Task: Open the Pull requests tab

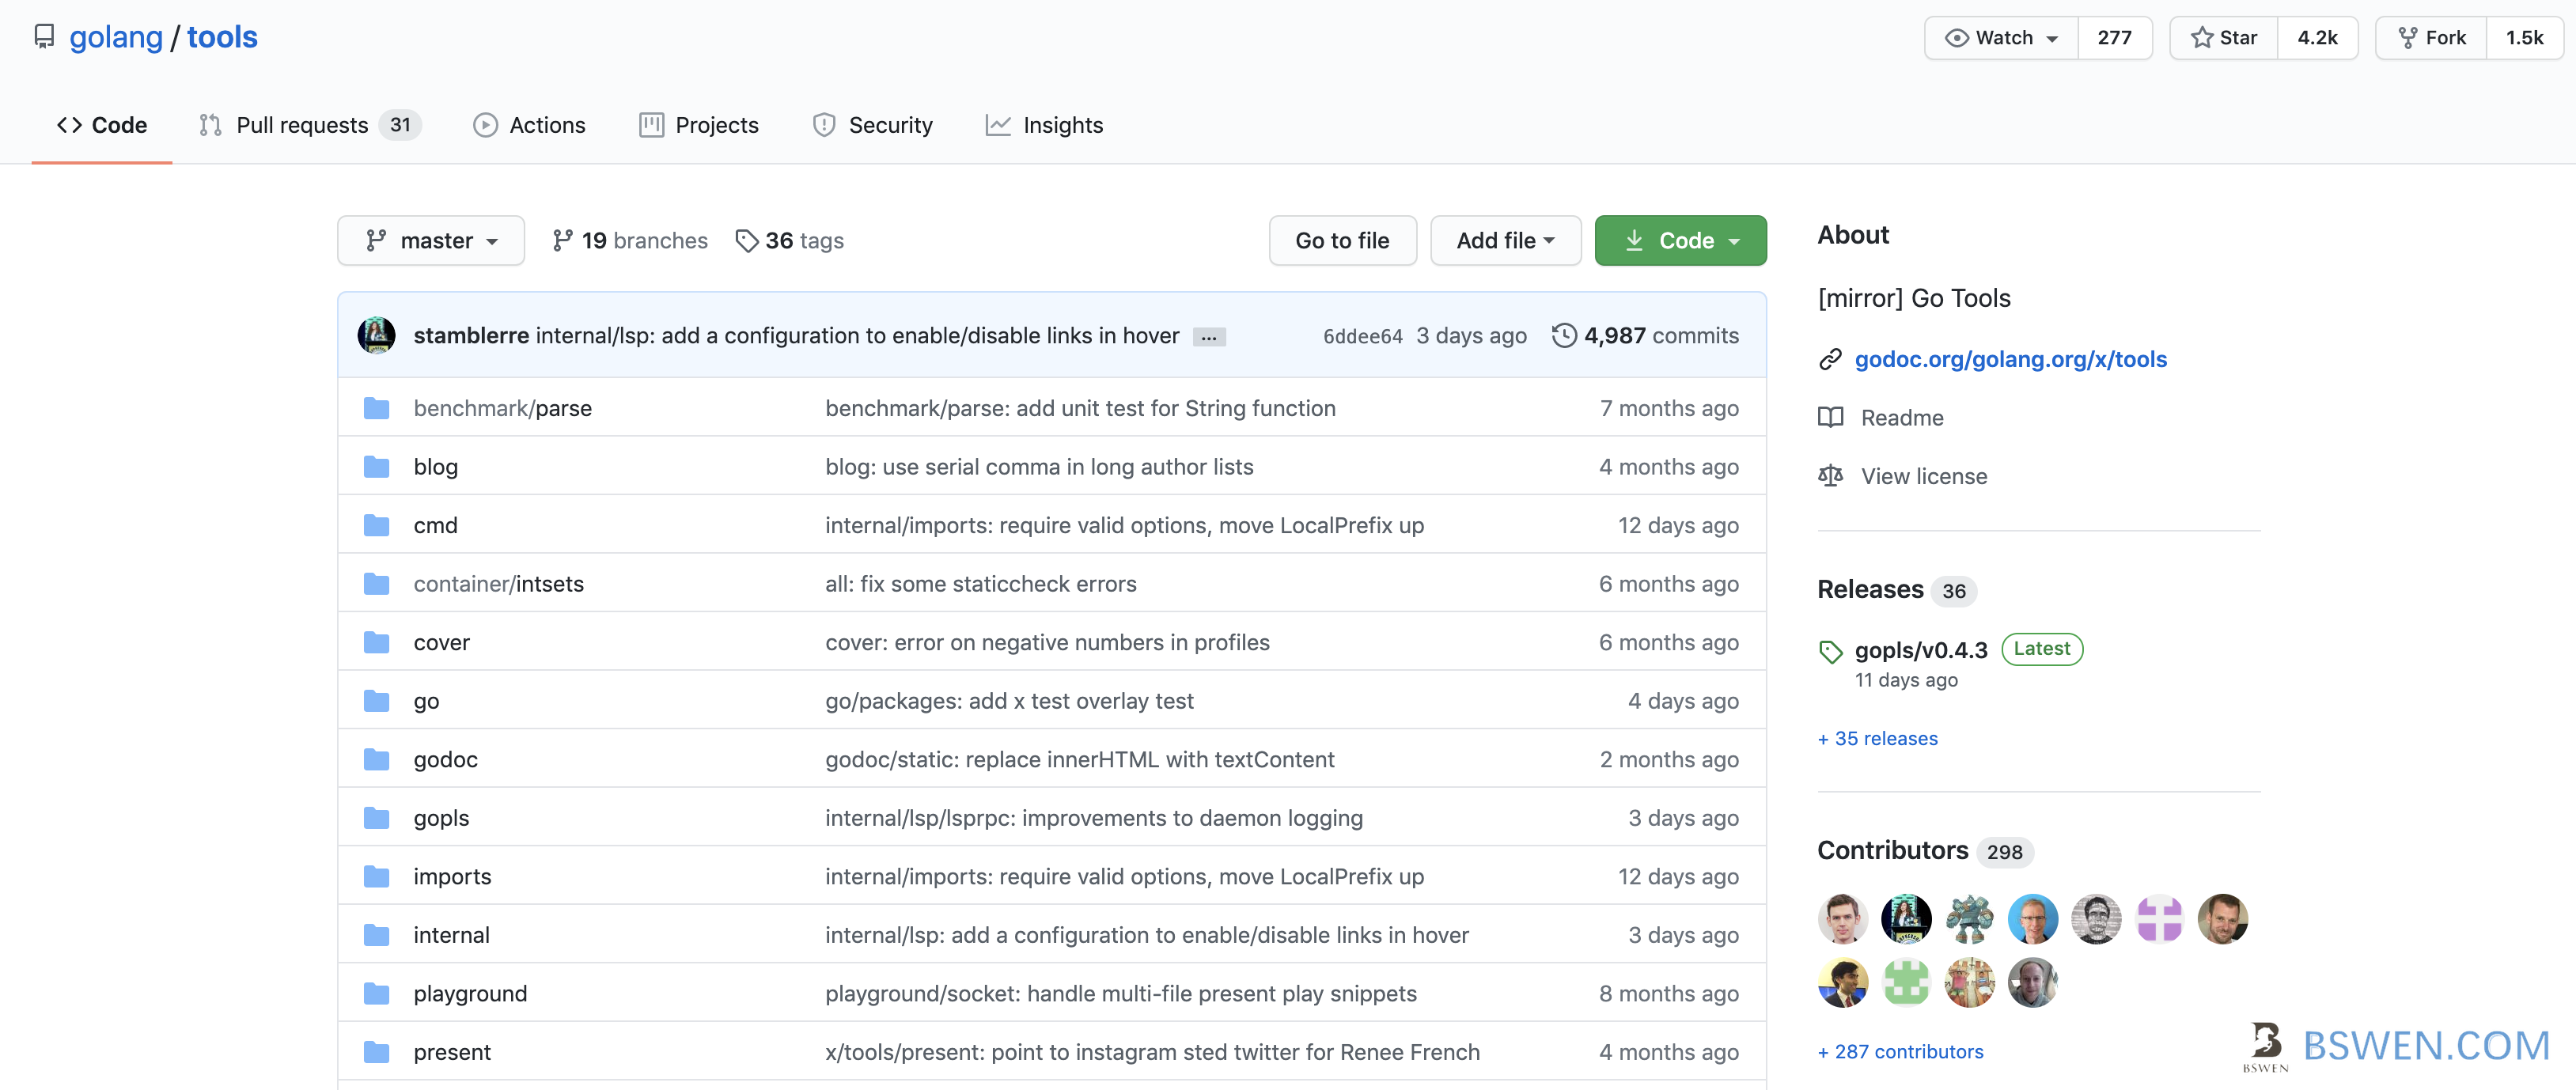Action: click(x=310, y=125)
